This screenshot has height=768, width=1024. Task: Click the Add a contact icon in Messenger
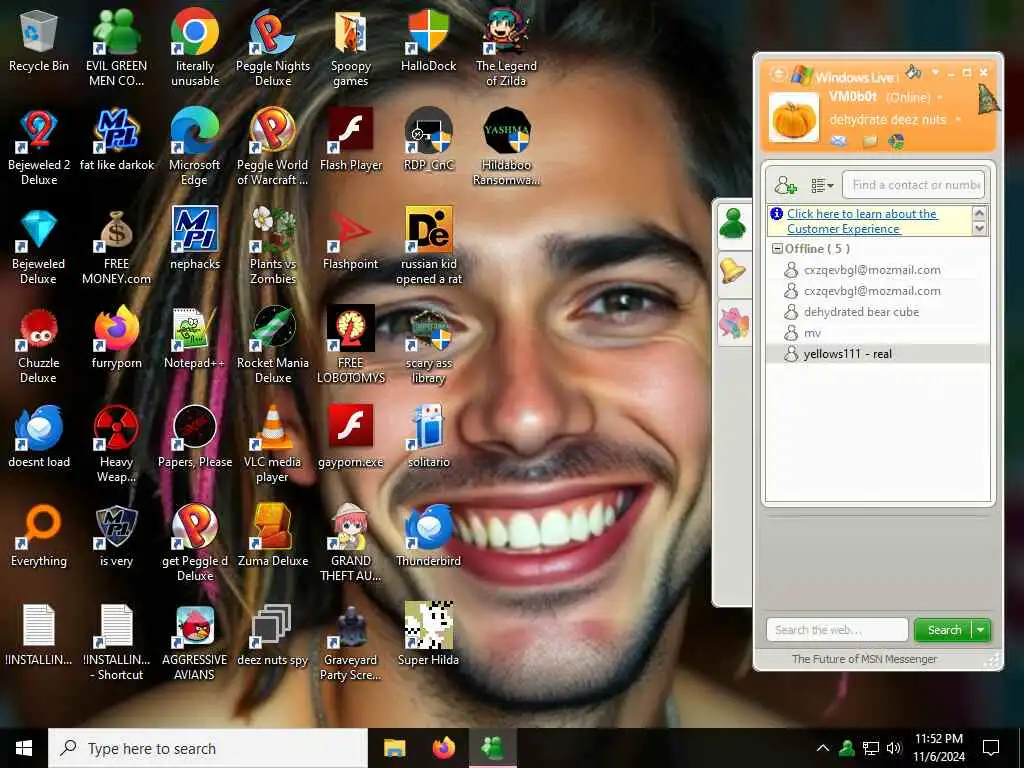tap(786, 185)
